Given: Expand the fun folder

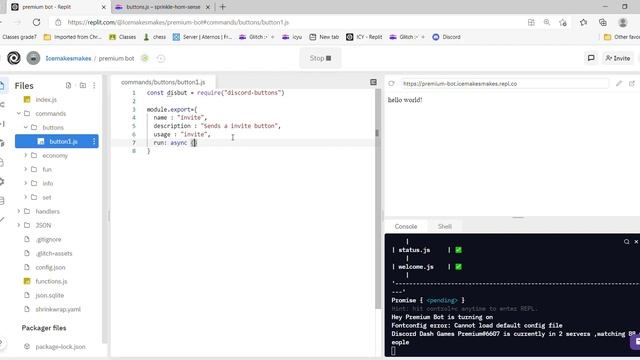Looking at the screenshot, I should [x=26, y=169].
